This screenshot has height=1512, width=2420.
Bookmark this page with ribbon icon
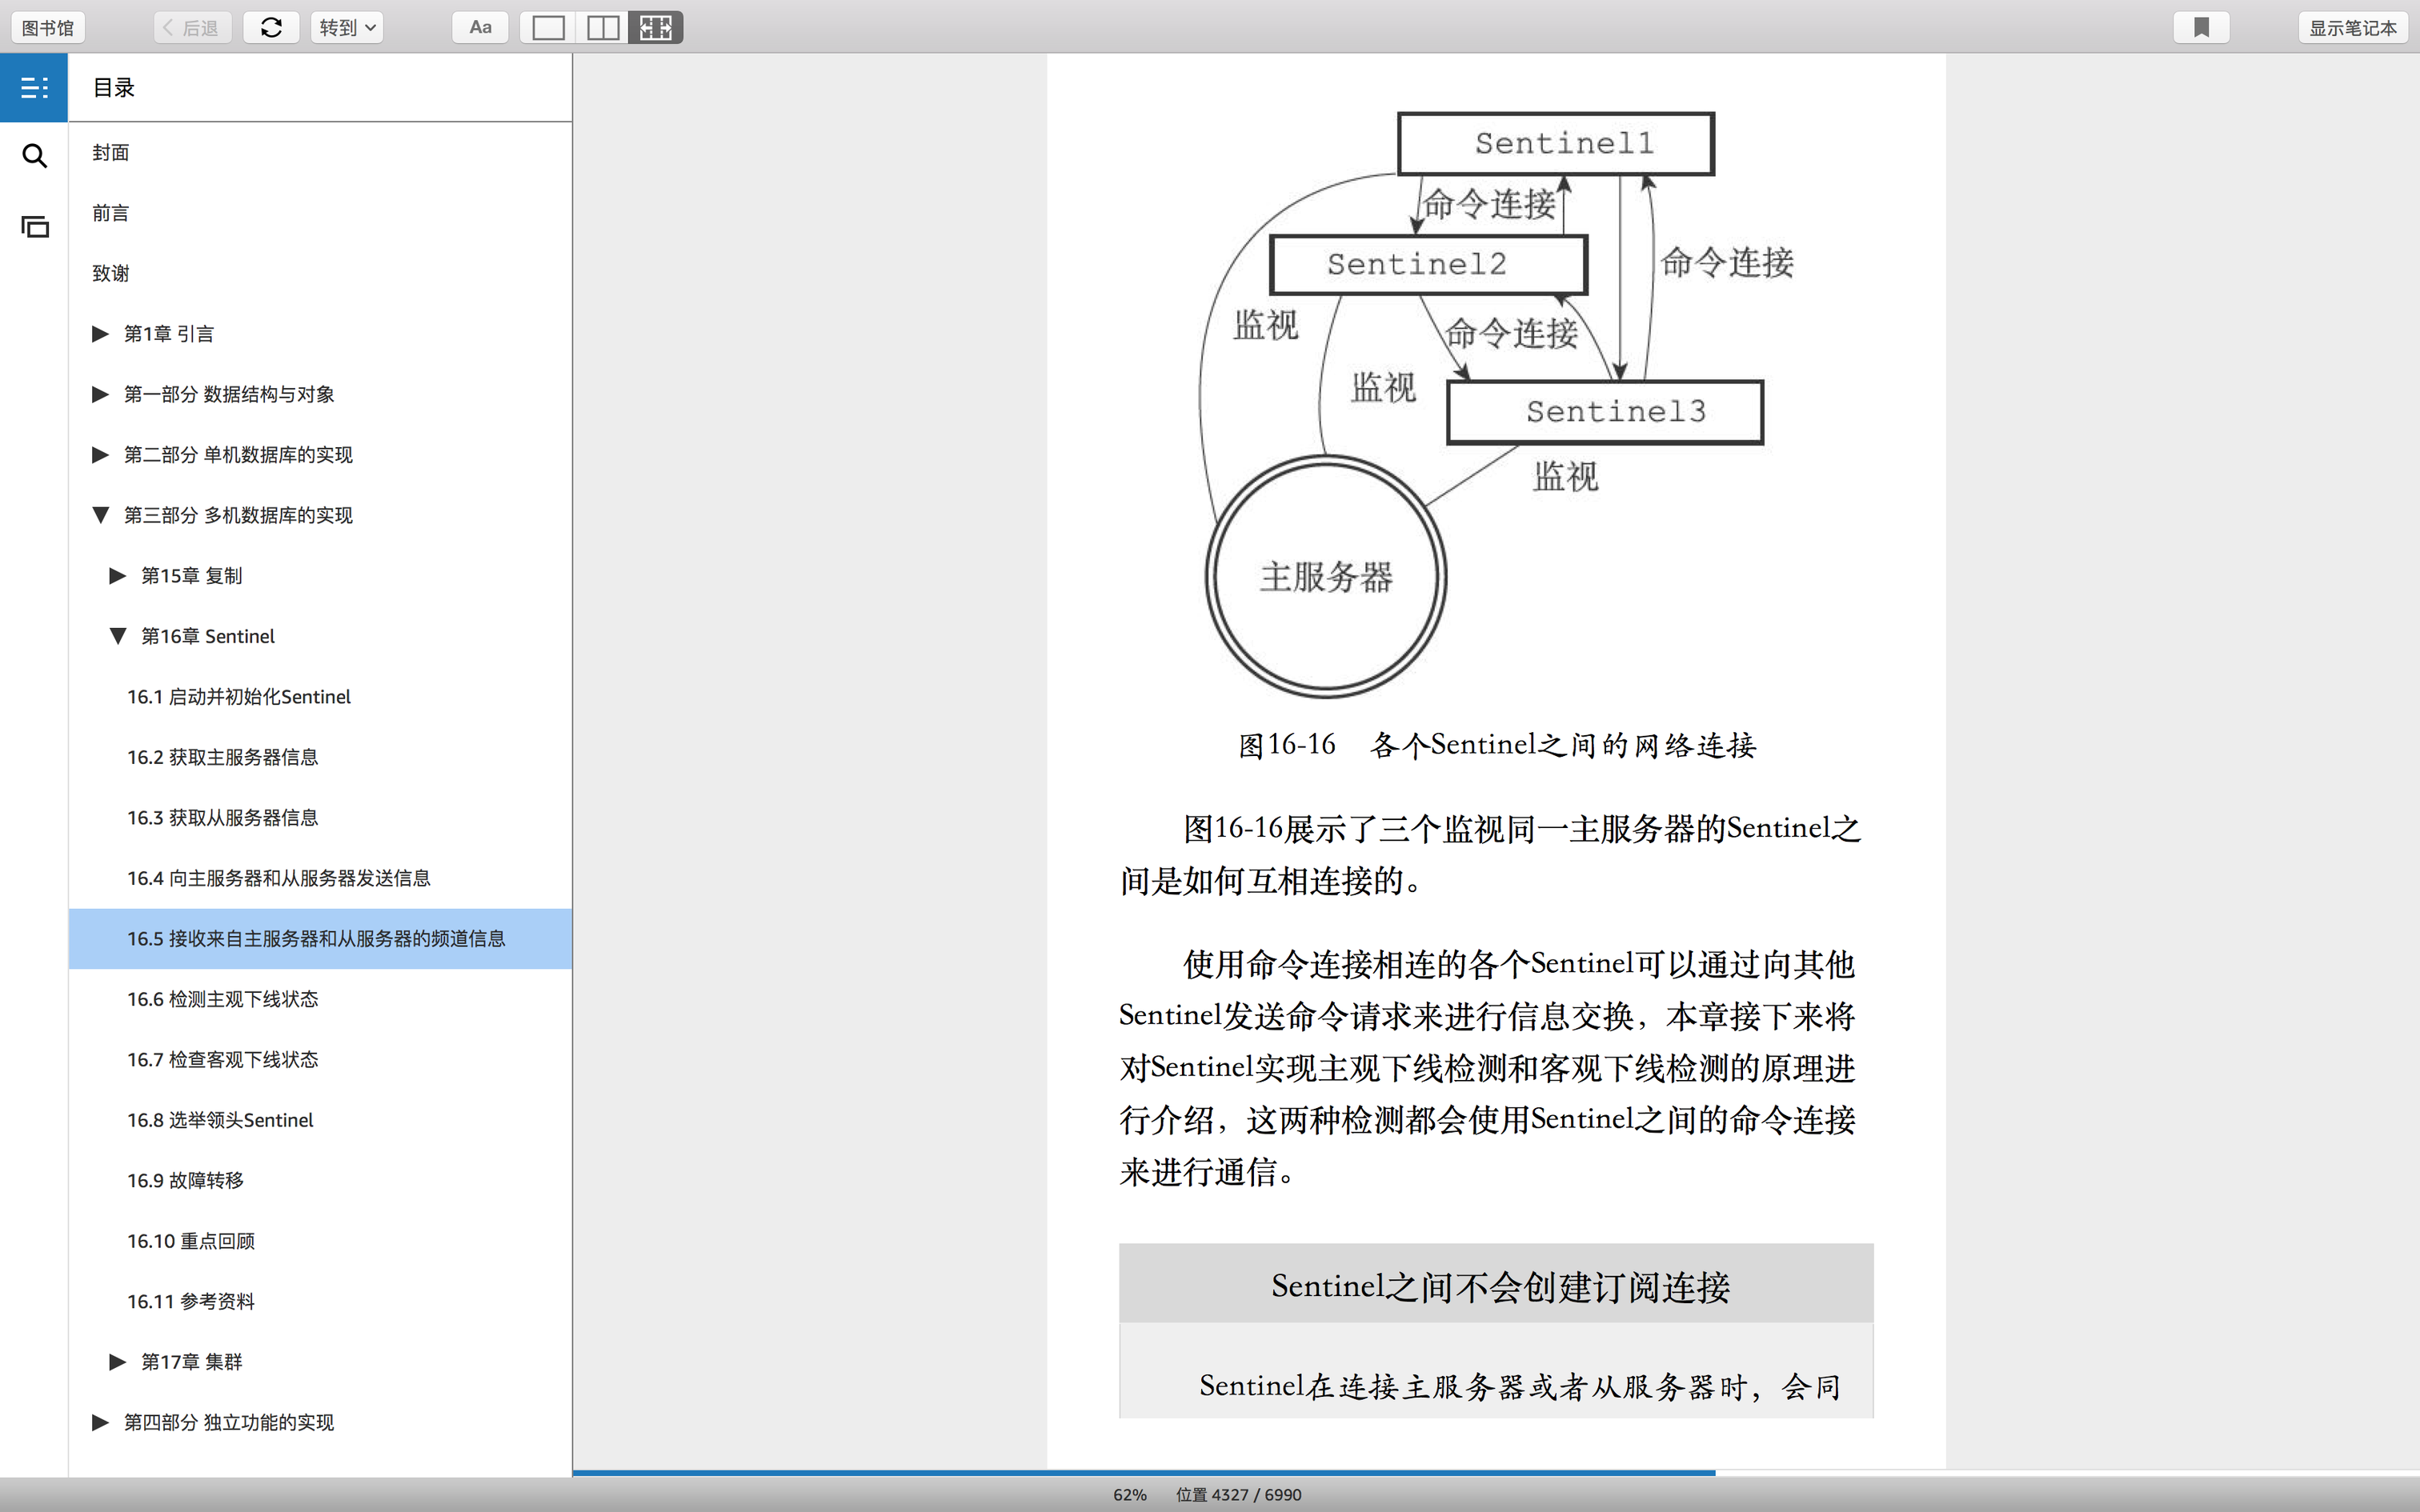pyautogui.click(x=2201, y=28)
